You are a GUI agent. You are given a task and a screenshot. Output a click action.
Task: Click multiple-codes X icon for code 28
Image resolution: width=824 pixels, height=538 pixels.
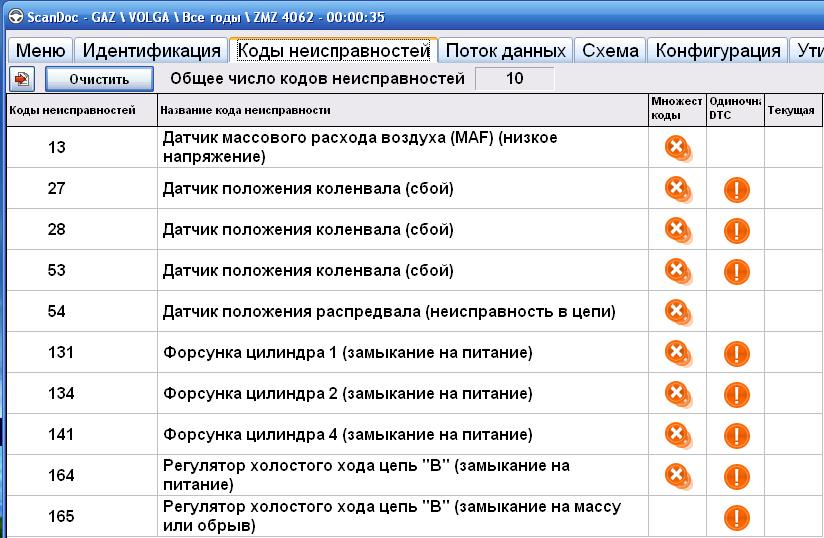[x=677, y=230]
